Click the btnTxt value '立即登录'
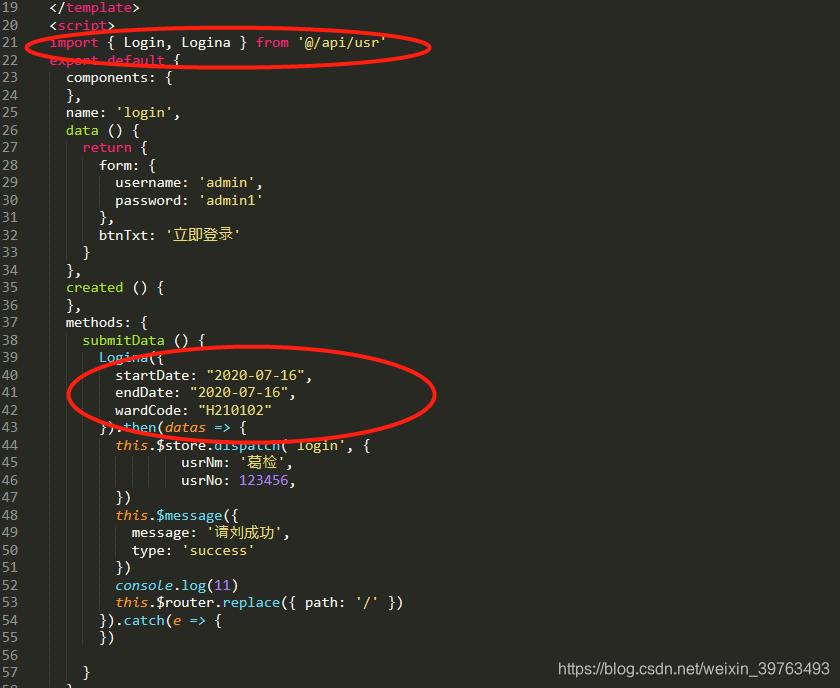 click(x=202, y=235)
